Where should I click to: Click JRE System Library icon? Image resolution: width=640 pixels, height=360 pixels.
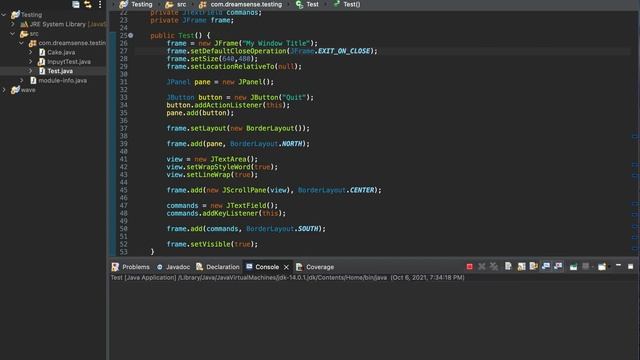click(24, 24)
